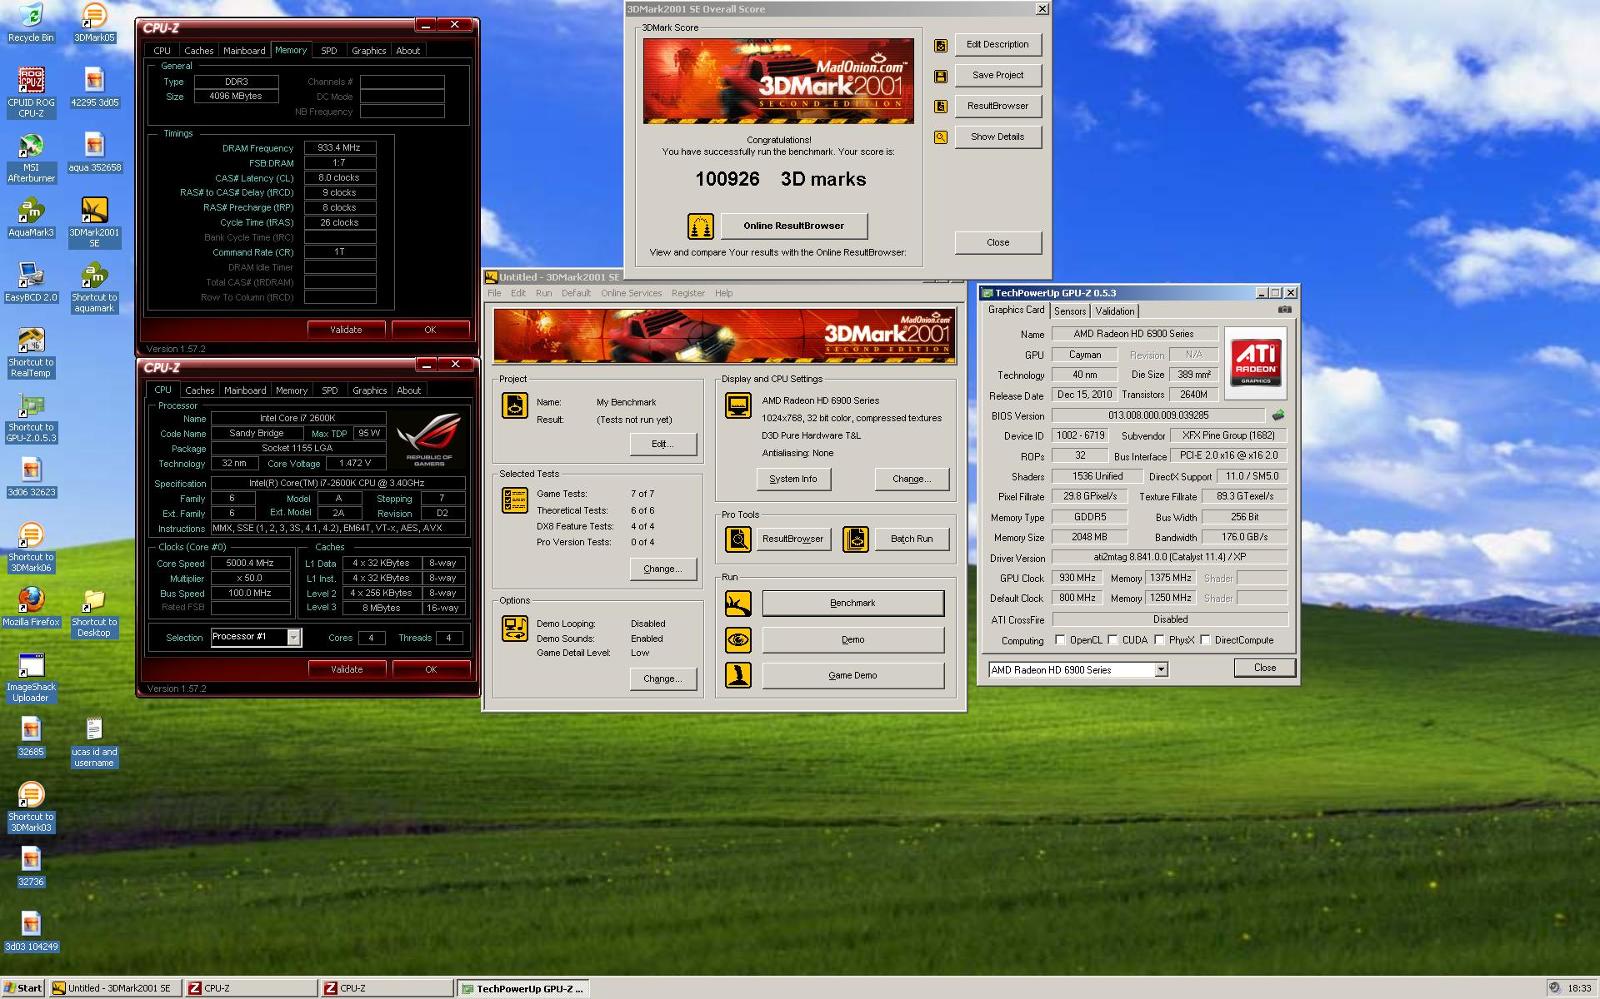Viewport: 1600px width, 999px height.
Task: Launch Mozilla Firefox from the desktop
Action: [x=31, y=607]
